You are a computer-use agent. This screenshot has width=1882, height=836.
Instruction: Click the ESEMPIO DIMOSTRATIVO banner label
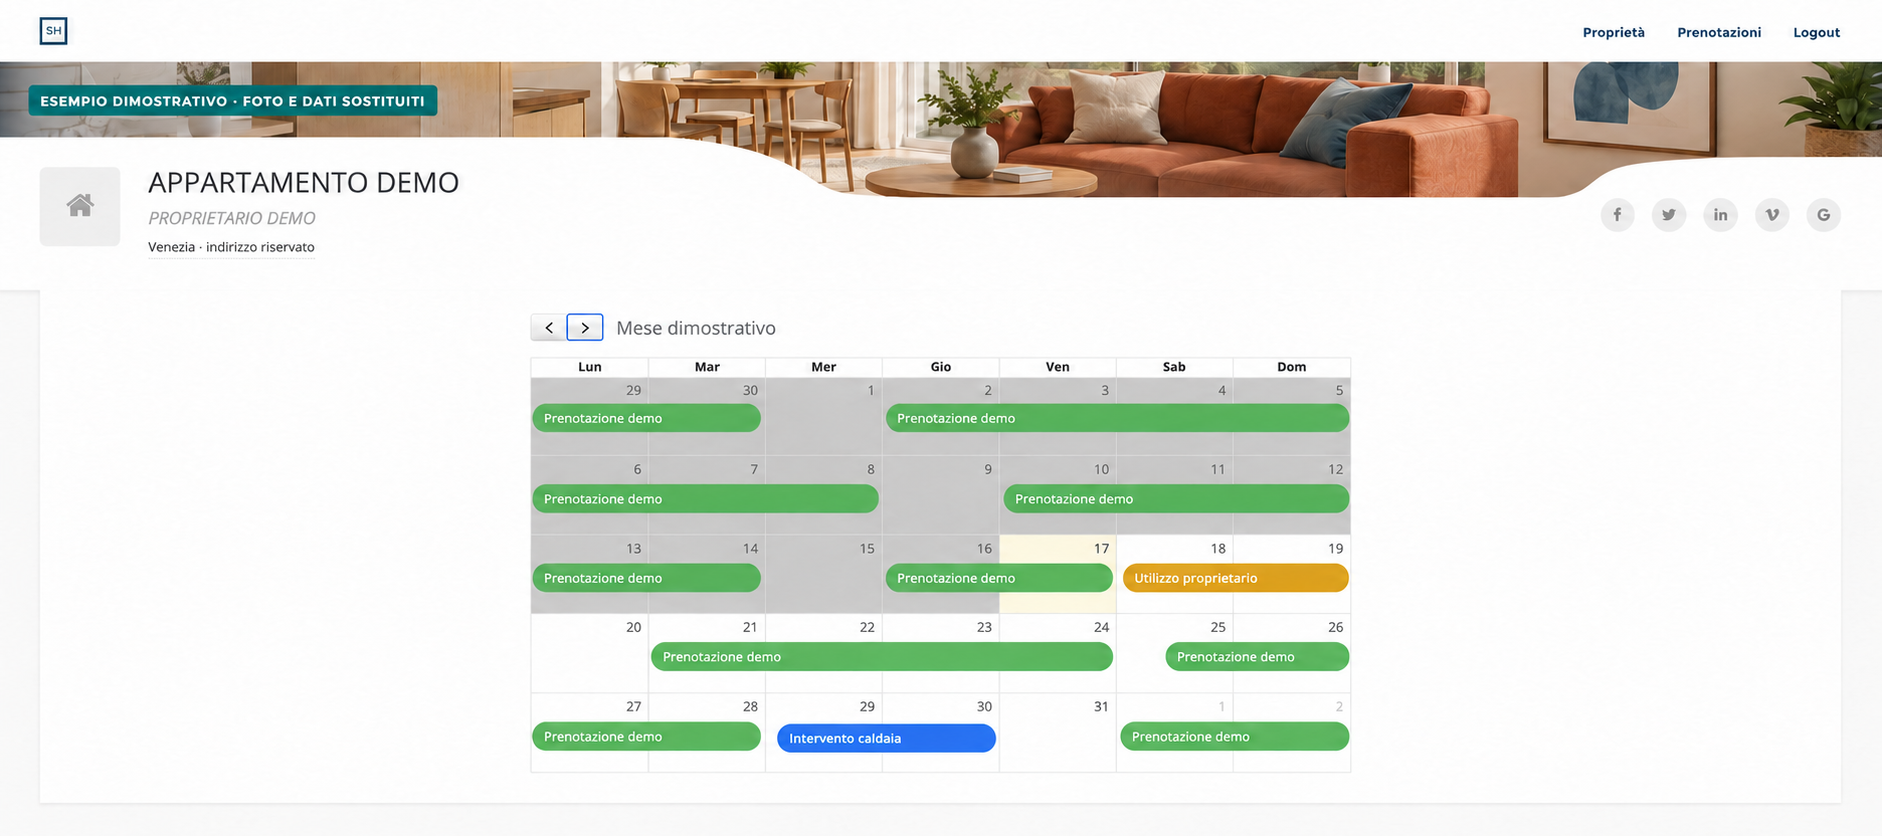(x=232, y=101)
